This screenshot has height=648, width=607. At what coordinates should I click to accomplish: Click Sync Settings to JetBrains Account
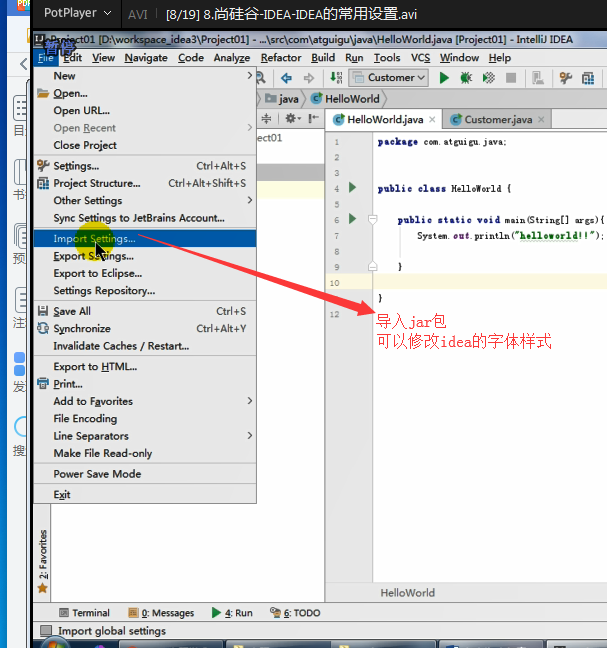145,218
